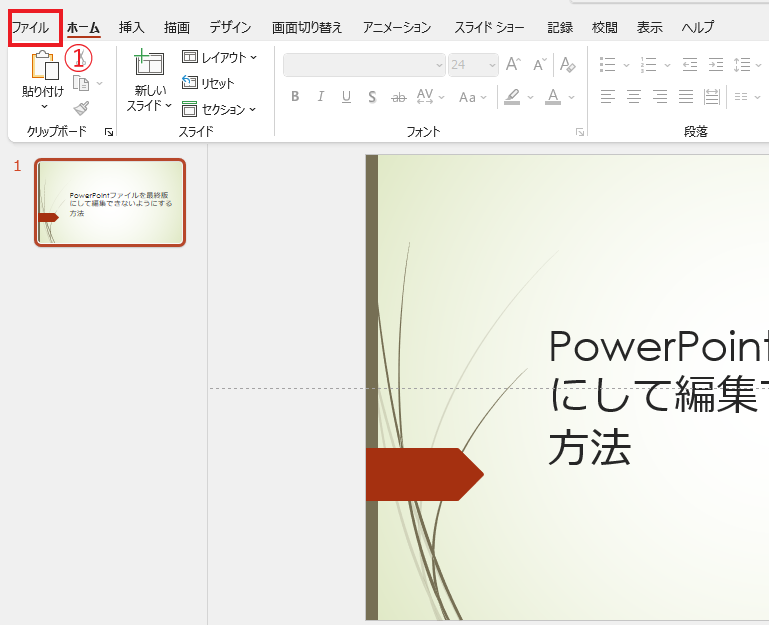Switch to the ホーム tab
Screen dimensions: 769x625
point(83,27)
